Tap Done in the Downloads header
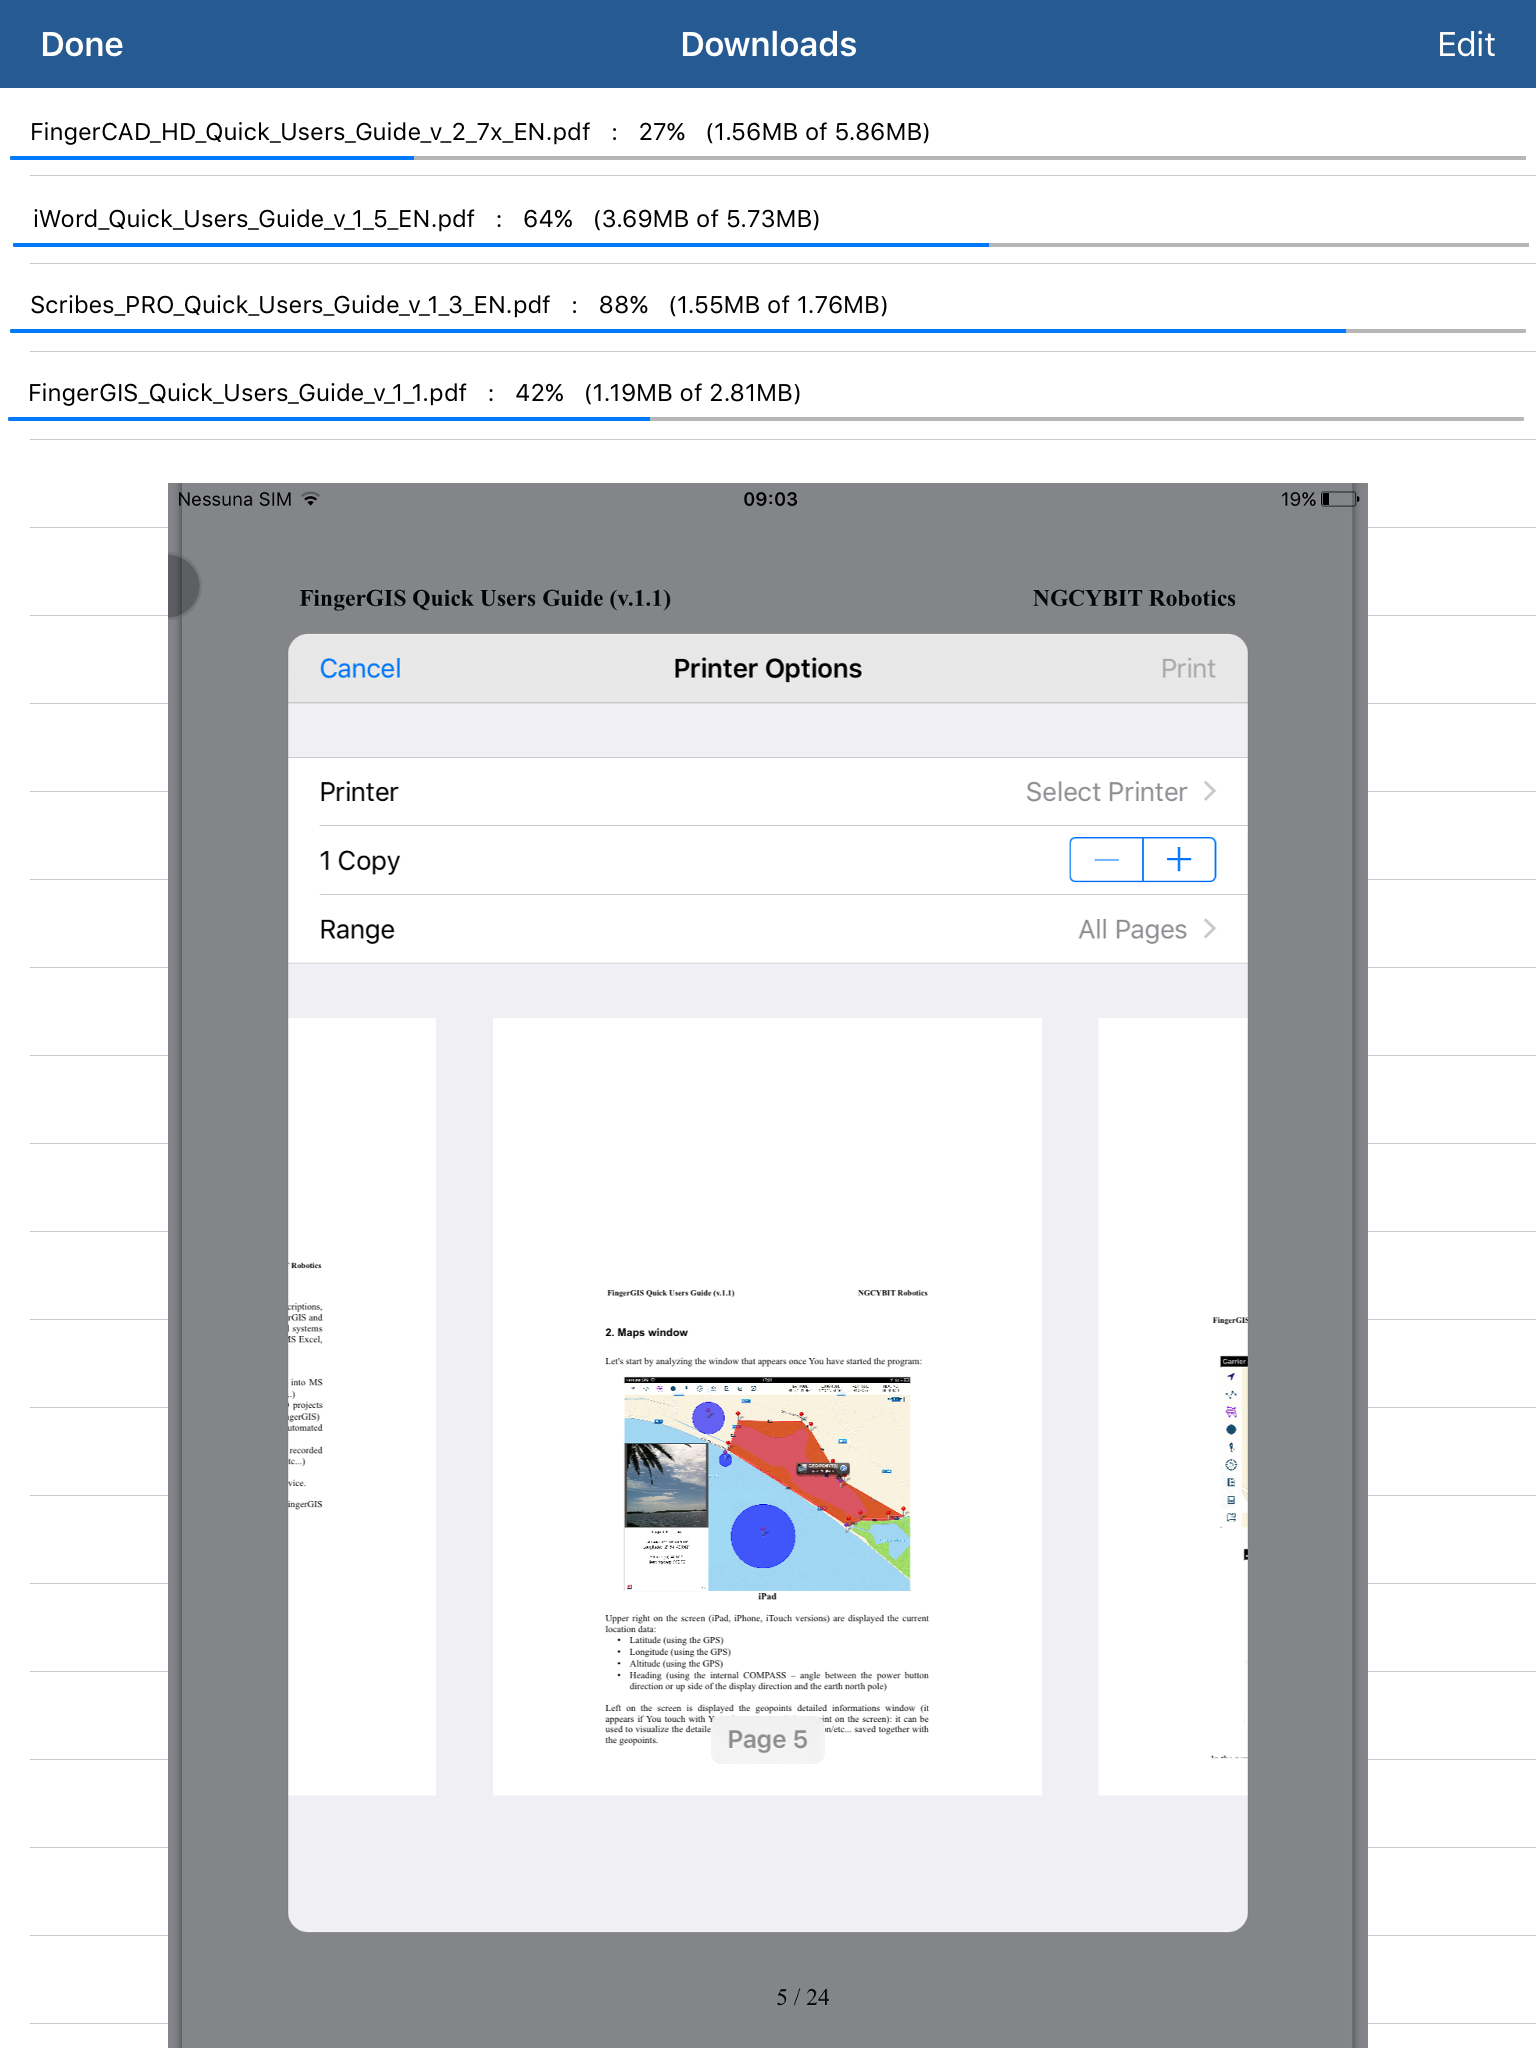 (x=82, y=45)
